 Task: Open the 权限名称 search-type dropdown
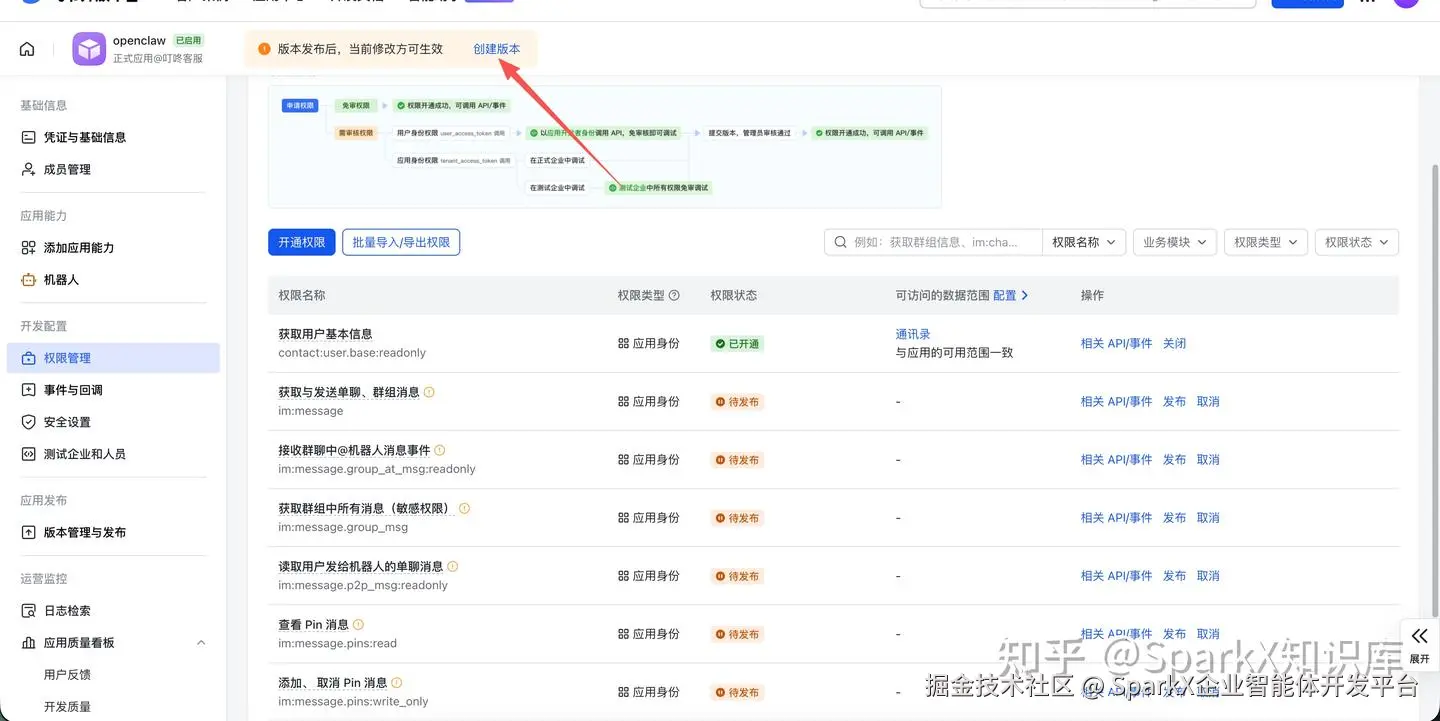point(1084,242)
